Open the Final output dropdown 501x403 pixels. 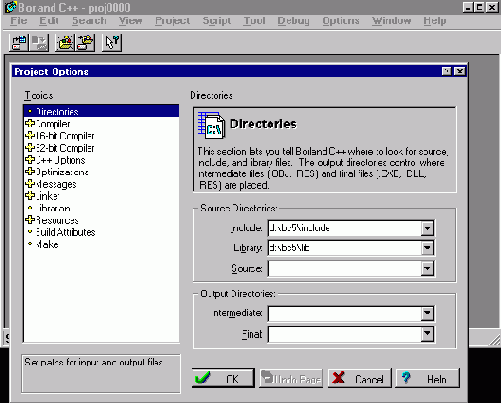click(427, 334)
